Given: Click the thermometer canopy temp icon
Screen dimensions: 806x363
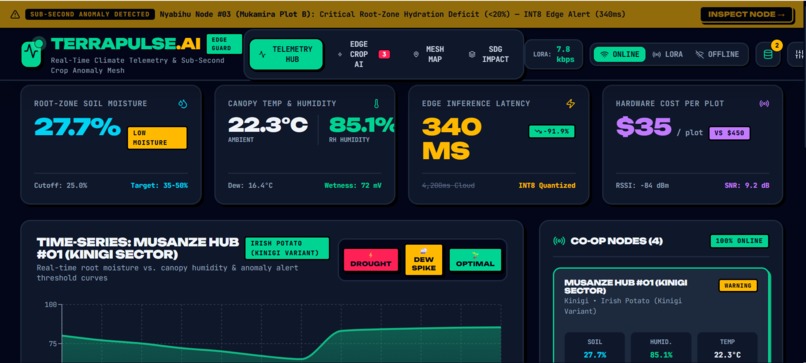Looking at the screenshot, I should 376,104.
